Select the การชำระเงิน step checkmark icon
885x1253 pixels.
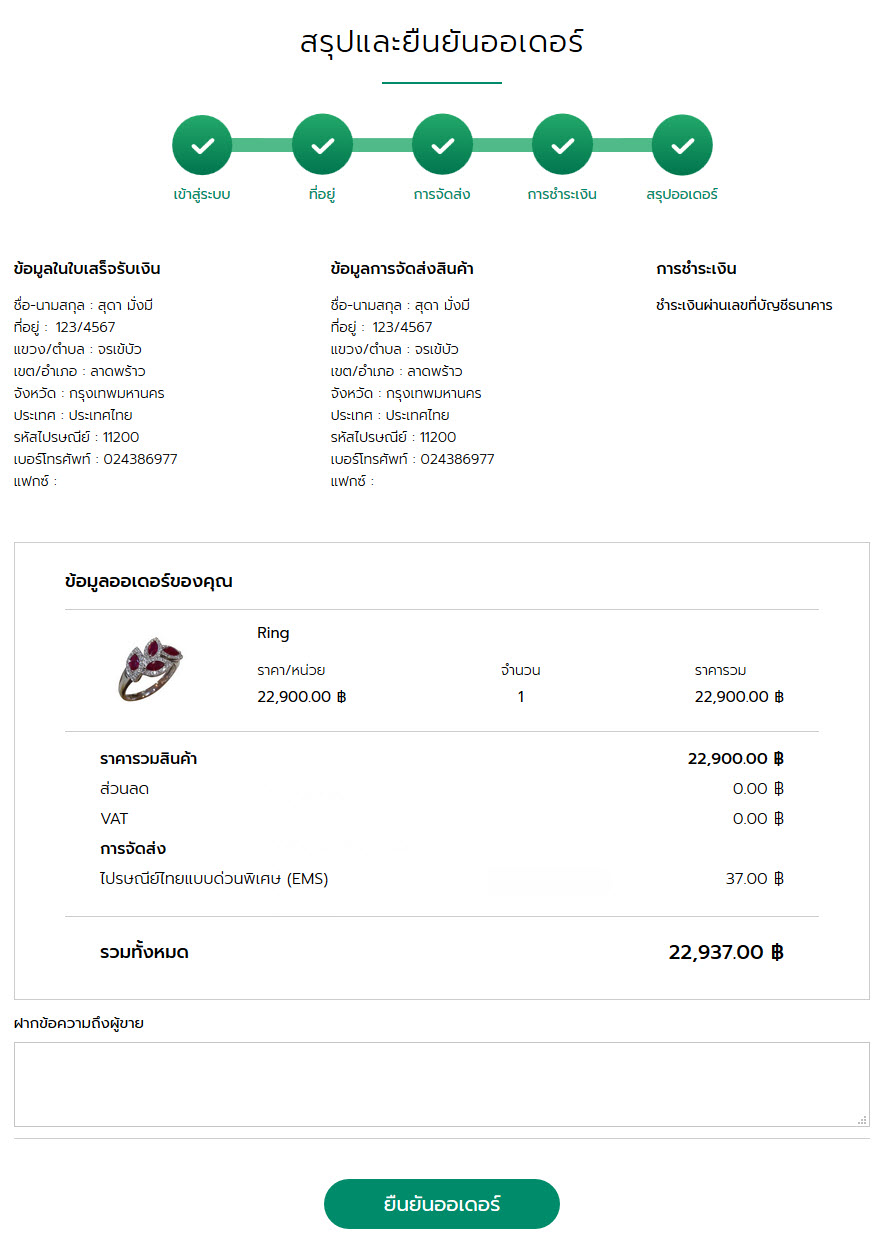(562, 145)
